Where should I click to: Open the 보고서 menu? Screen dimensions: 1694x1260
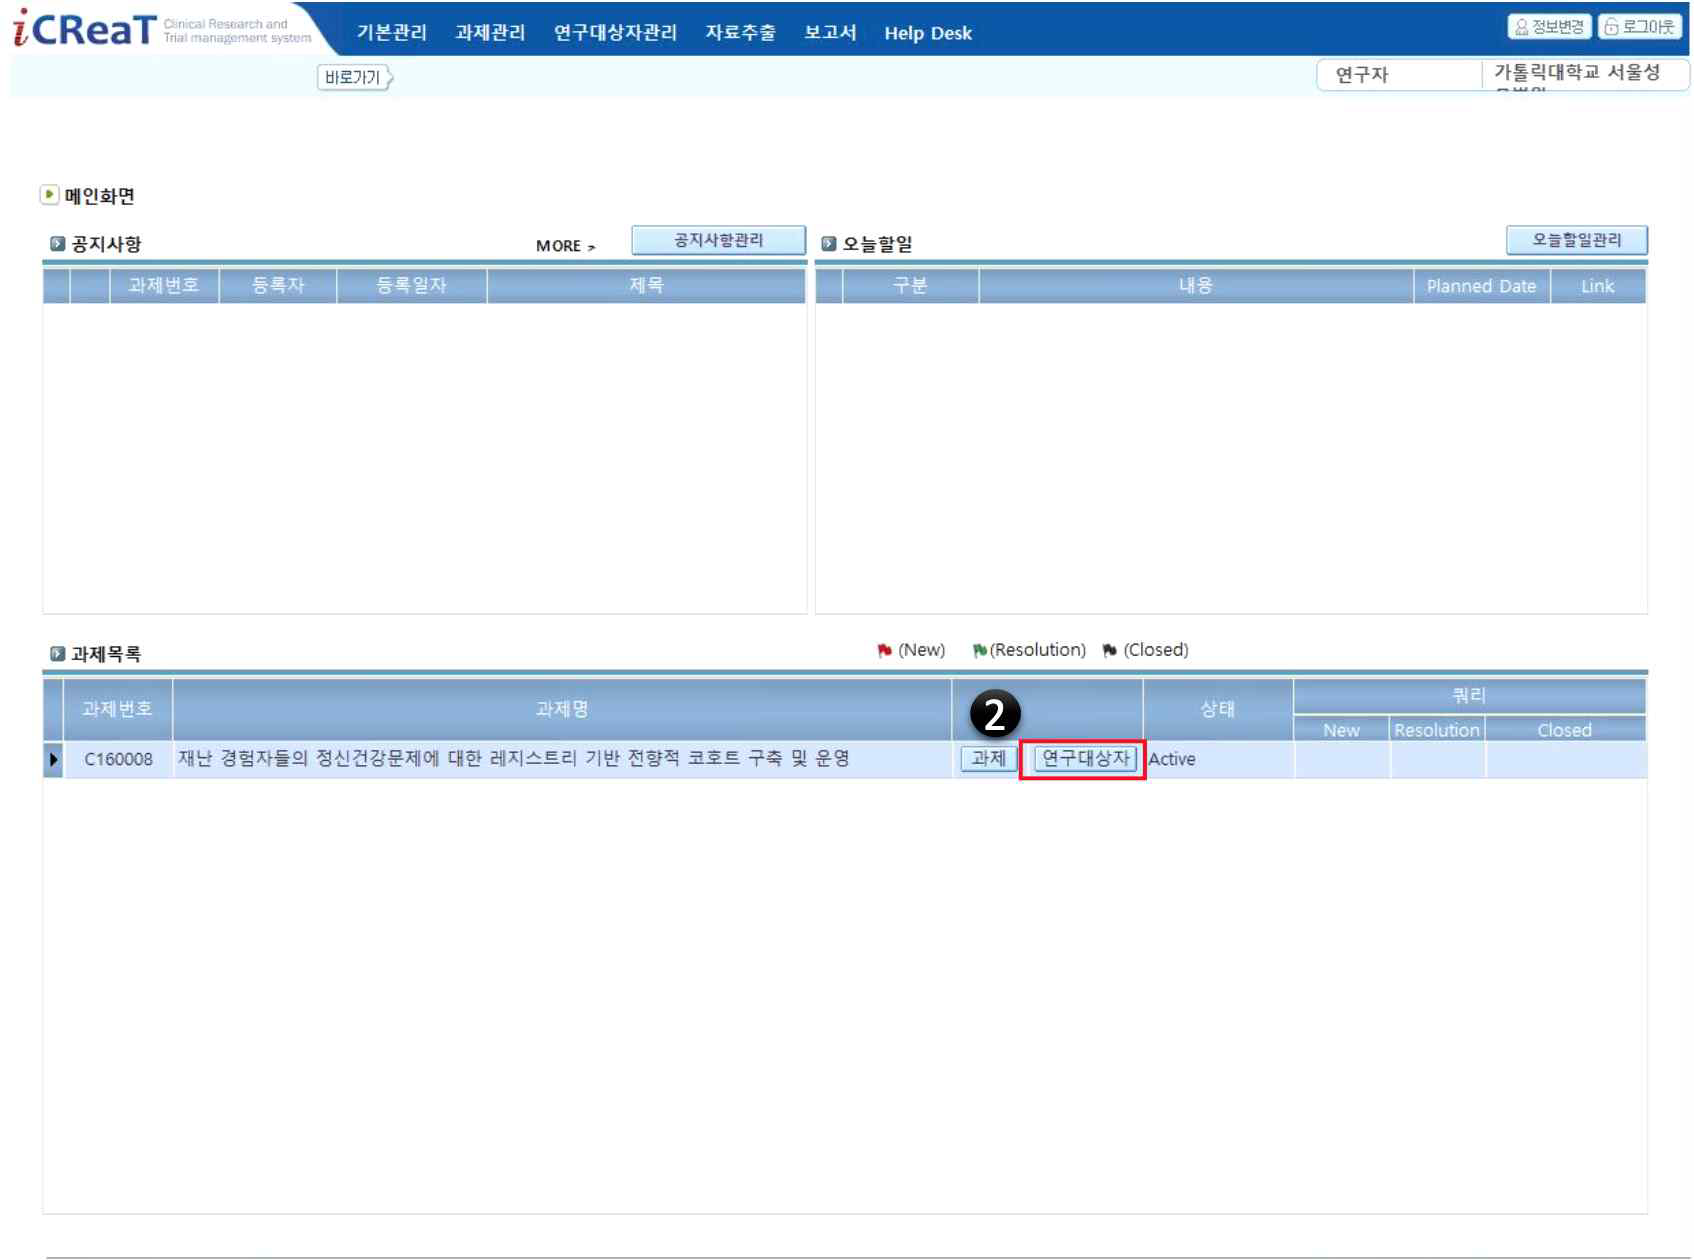(830, 33)
